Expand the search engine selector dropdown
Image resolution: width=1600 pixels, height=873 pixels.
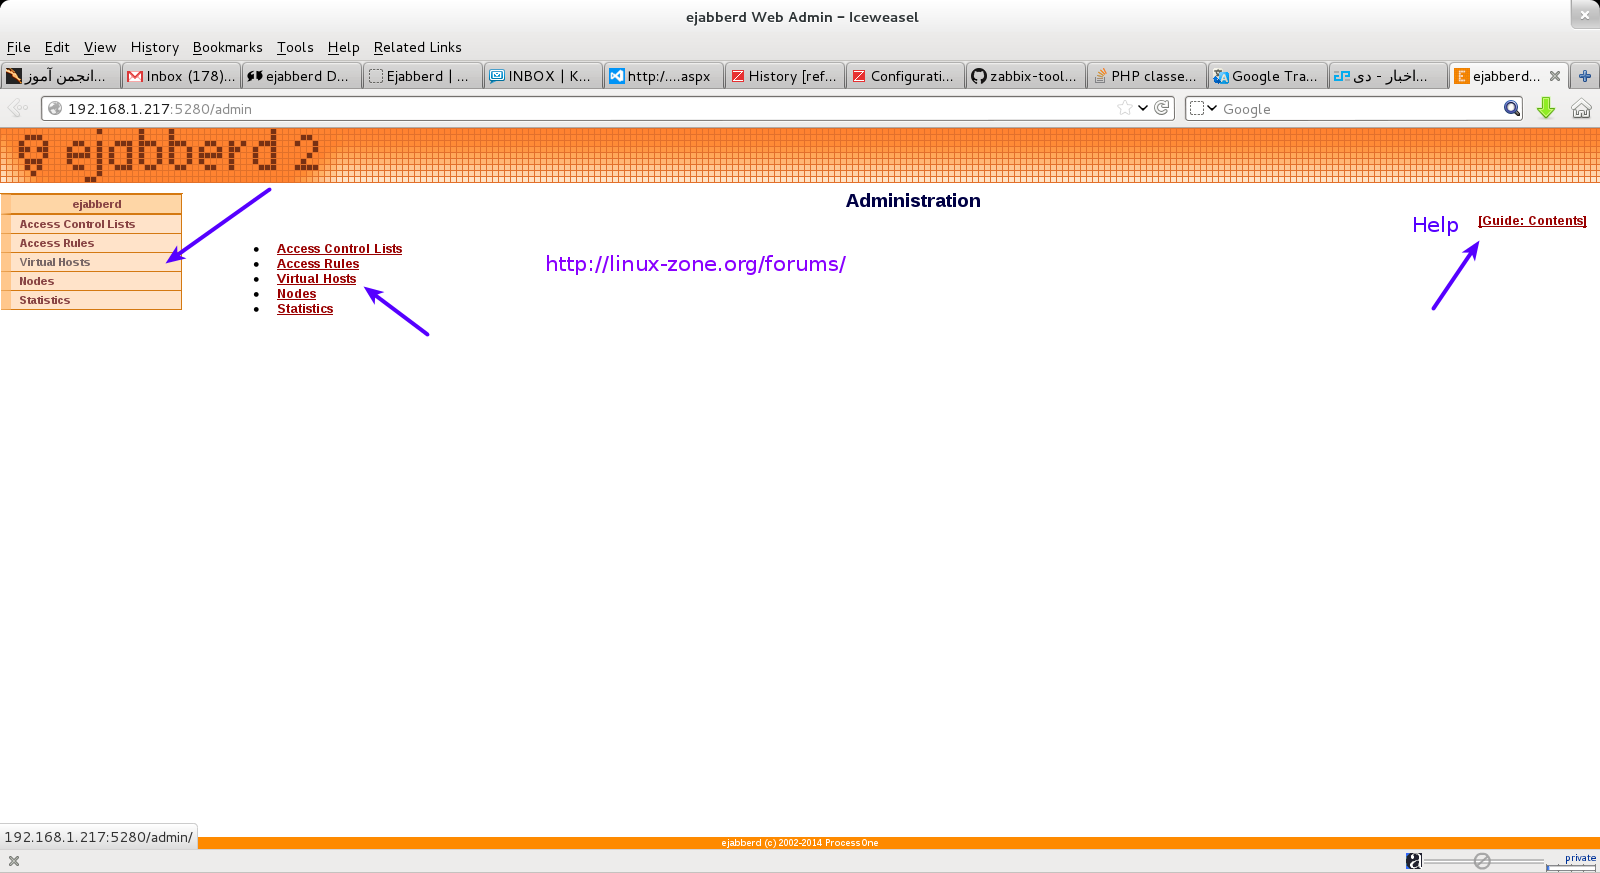pos(1203,108)
